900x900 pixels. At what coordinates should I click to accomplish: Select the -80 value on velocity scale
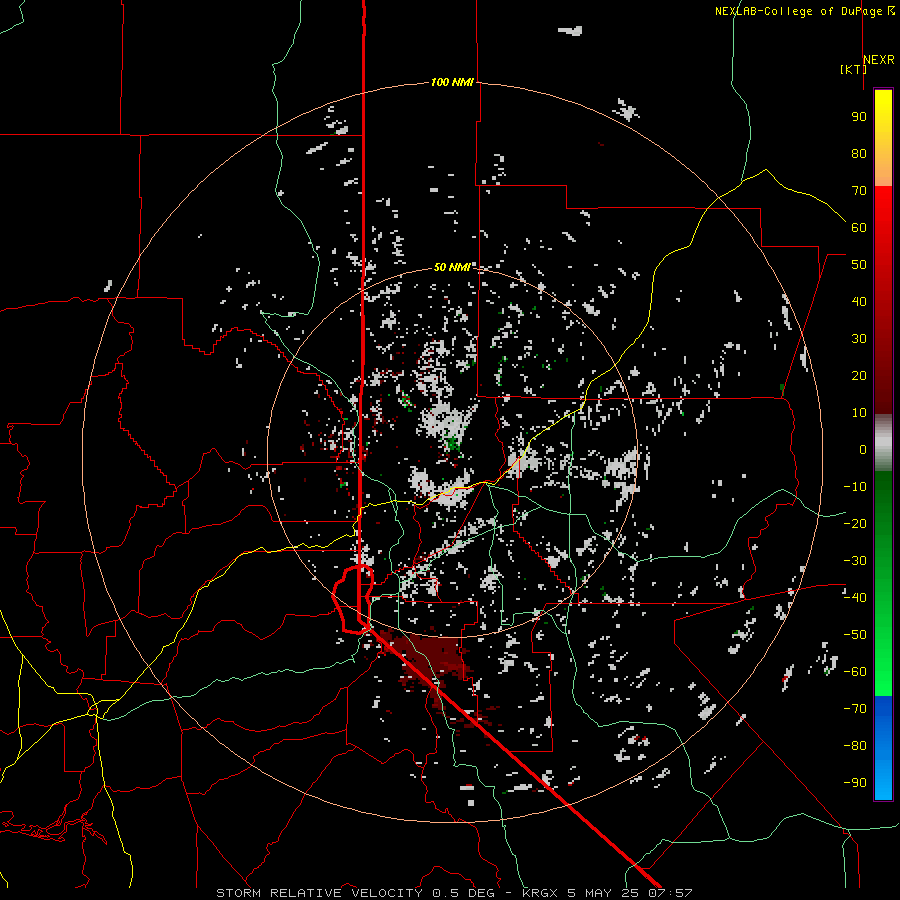pos(855,746)
